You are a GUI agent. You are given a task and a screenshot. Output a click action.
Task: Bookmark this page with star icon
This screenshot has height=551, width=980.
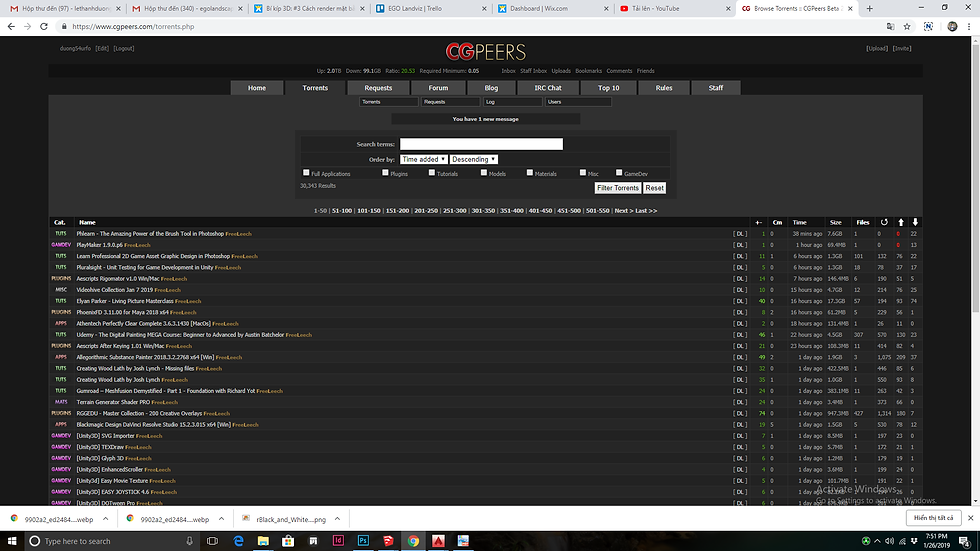[907, 26]
